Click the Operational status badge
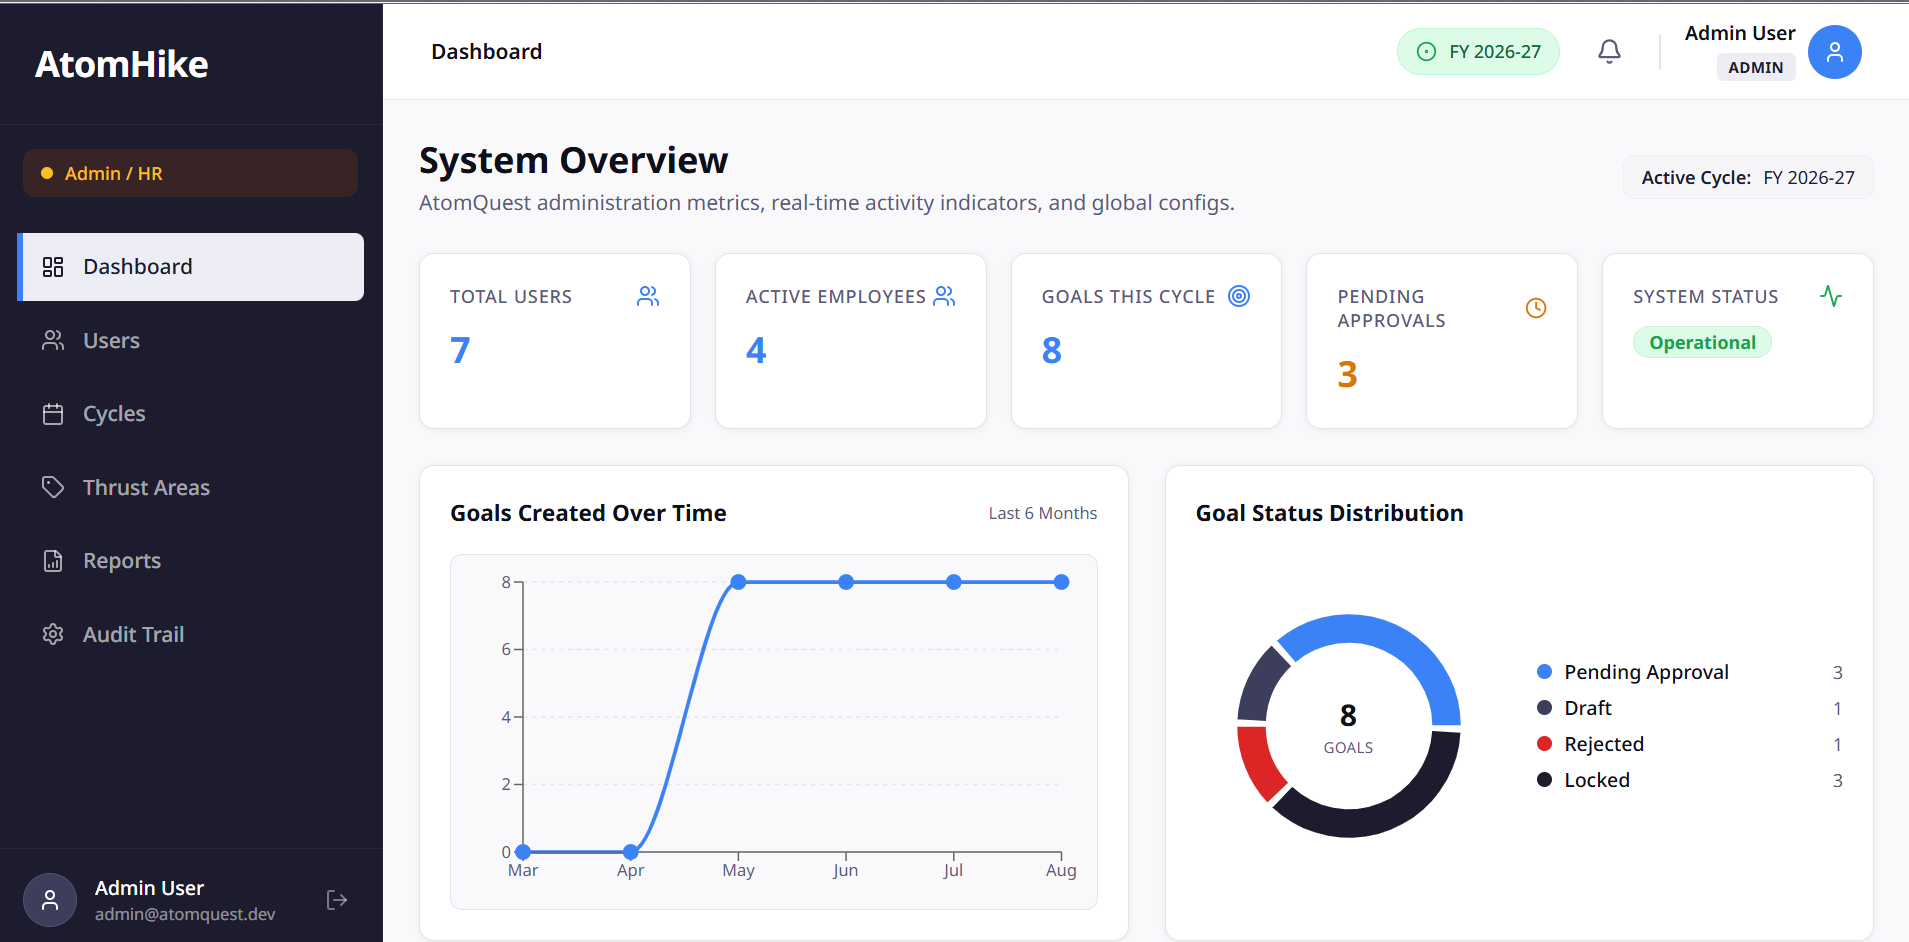 1702,342
